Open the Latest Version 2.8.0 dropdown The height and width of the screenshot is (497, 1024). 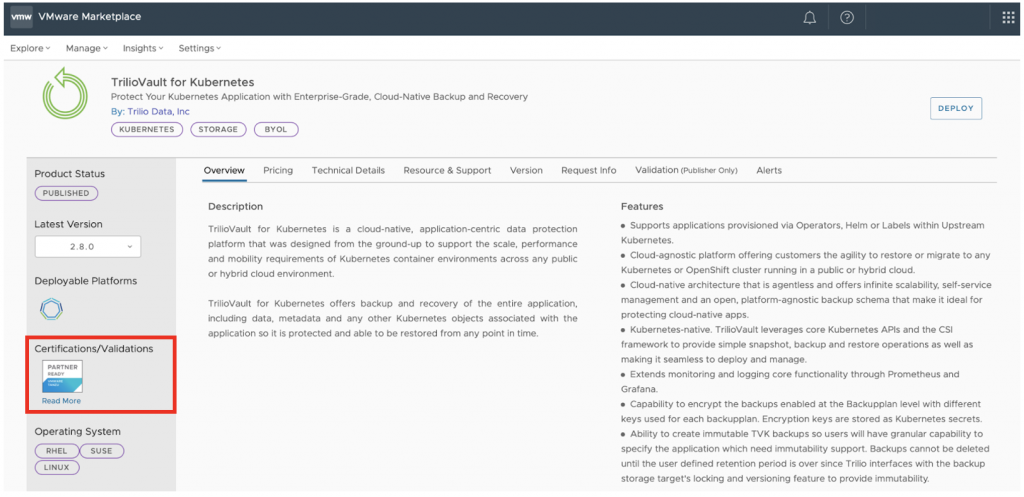(88, 247)
